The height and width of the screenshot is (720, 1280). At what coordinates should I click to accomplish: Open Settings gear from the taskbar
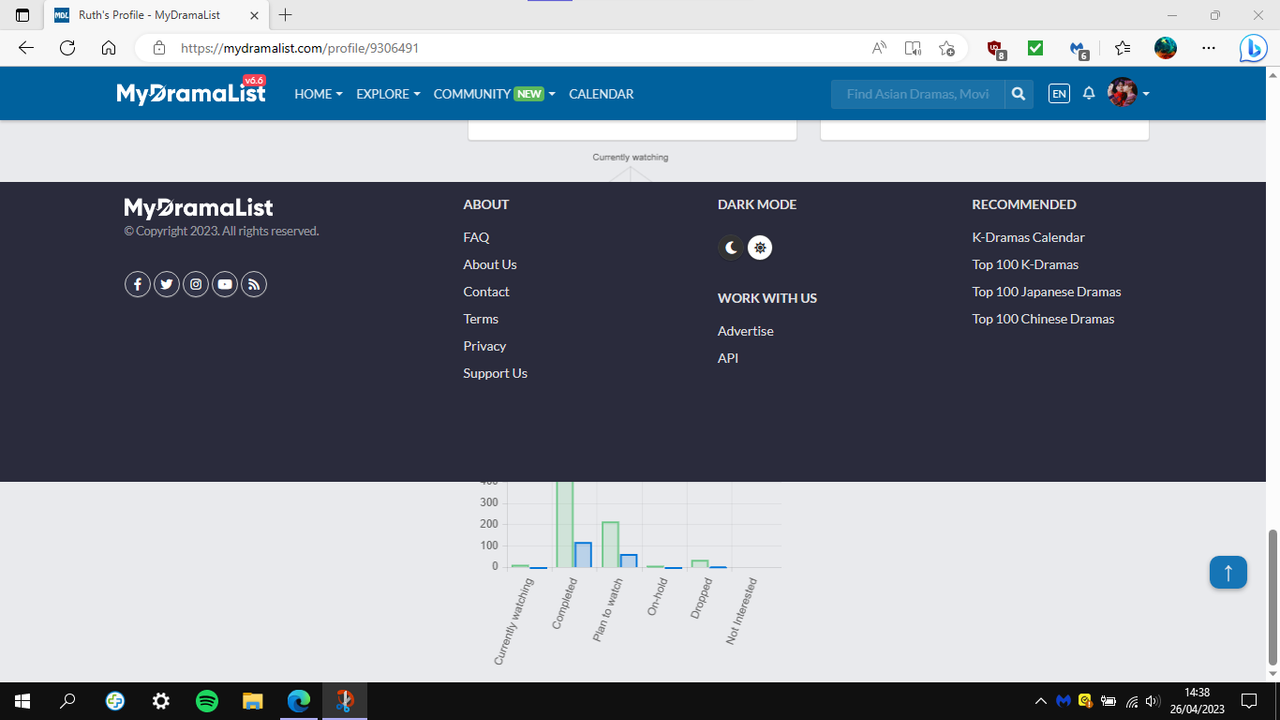tap(161, 701)
